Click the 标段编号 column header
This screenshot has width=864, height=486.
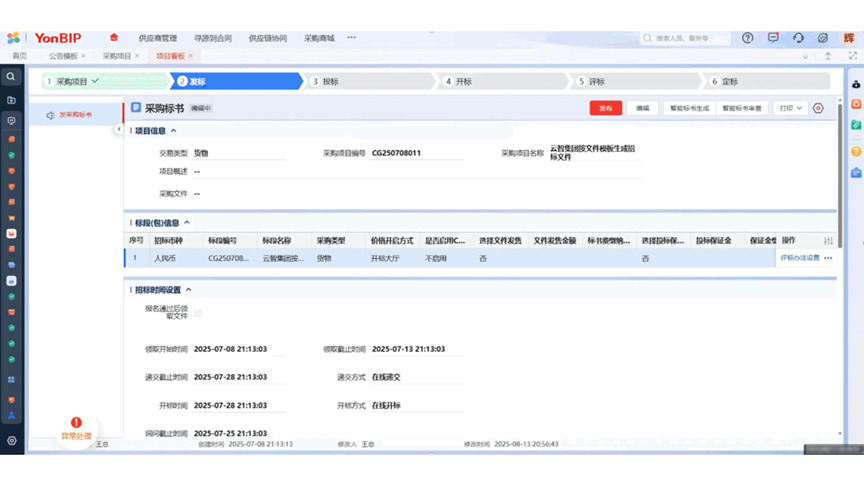[x=223, y=240]
